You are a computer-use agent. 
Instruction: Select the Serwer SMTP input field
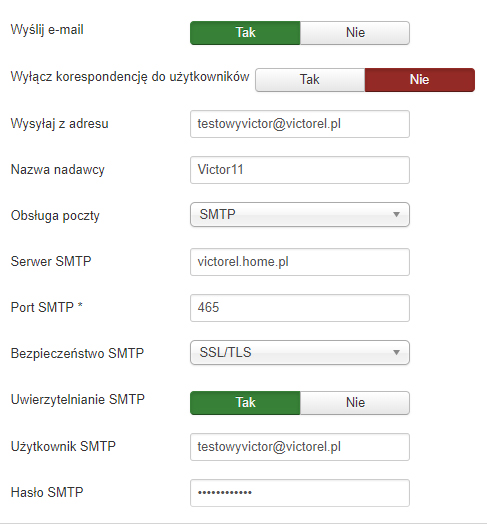click(x=300, y=262)
